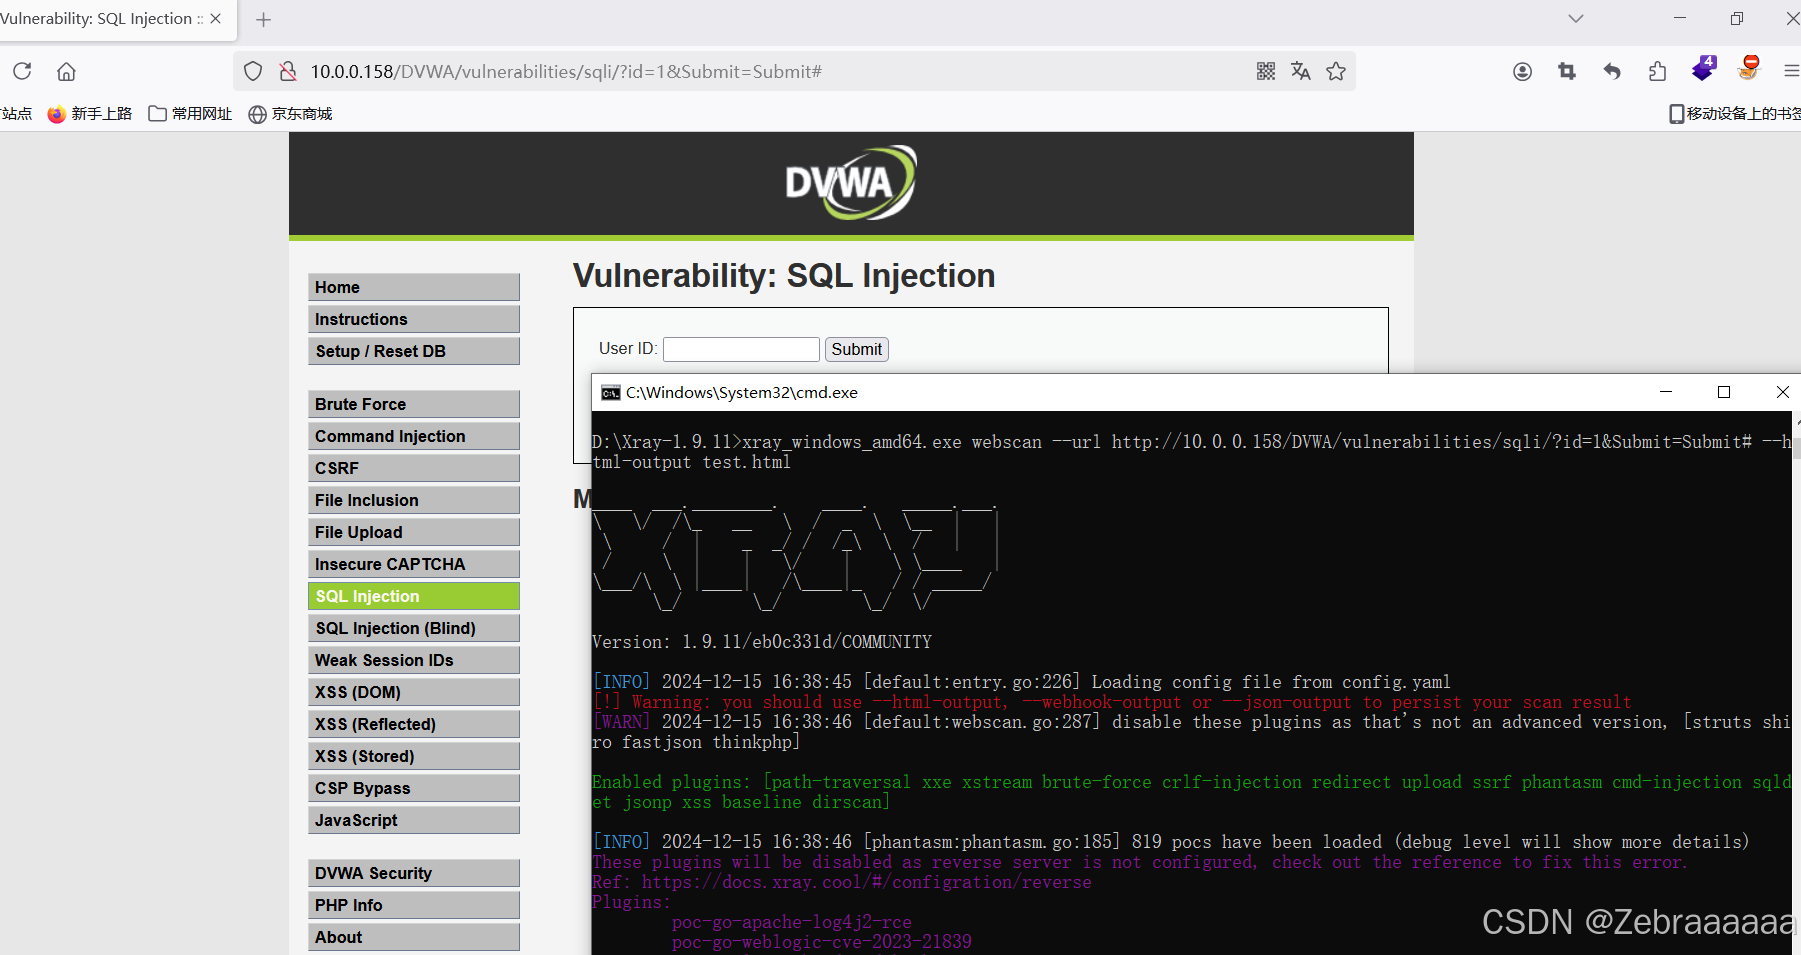Bookmark this page with the star
This screenshot has width=1801, height=955.
click(1336, 71)
